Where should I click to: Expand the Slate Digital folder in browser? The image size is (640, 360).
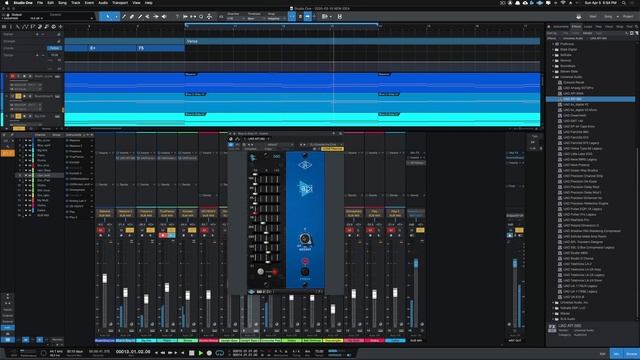pyautogui.click(x=553, y=49)
